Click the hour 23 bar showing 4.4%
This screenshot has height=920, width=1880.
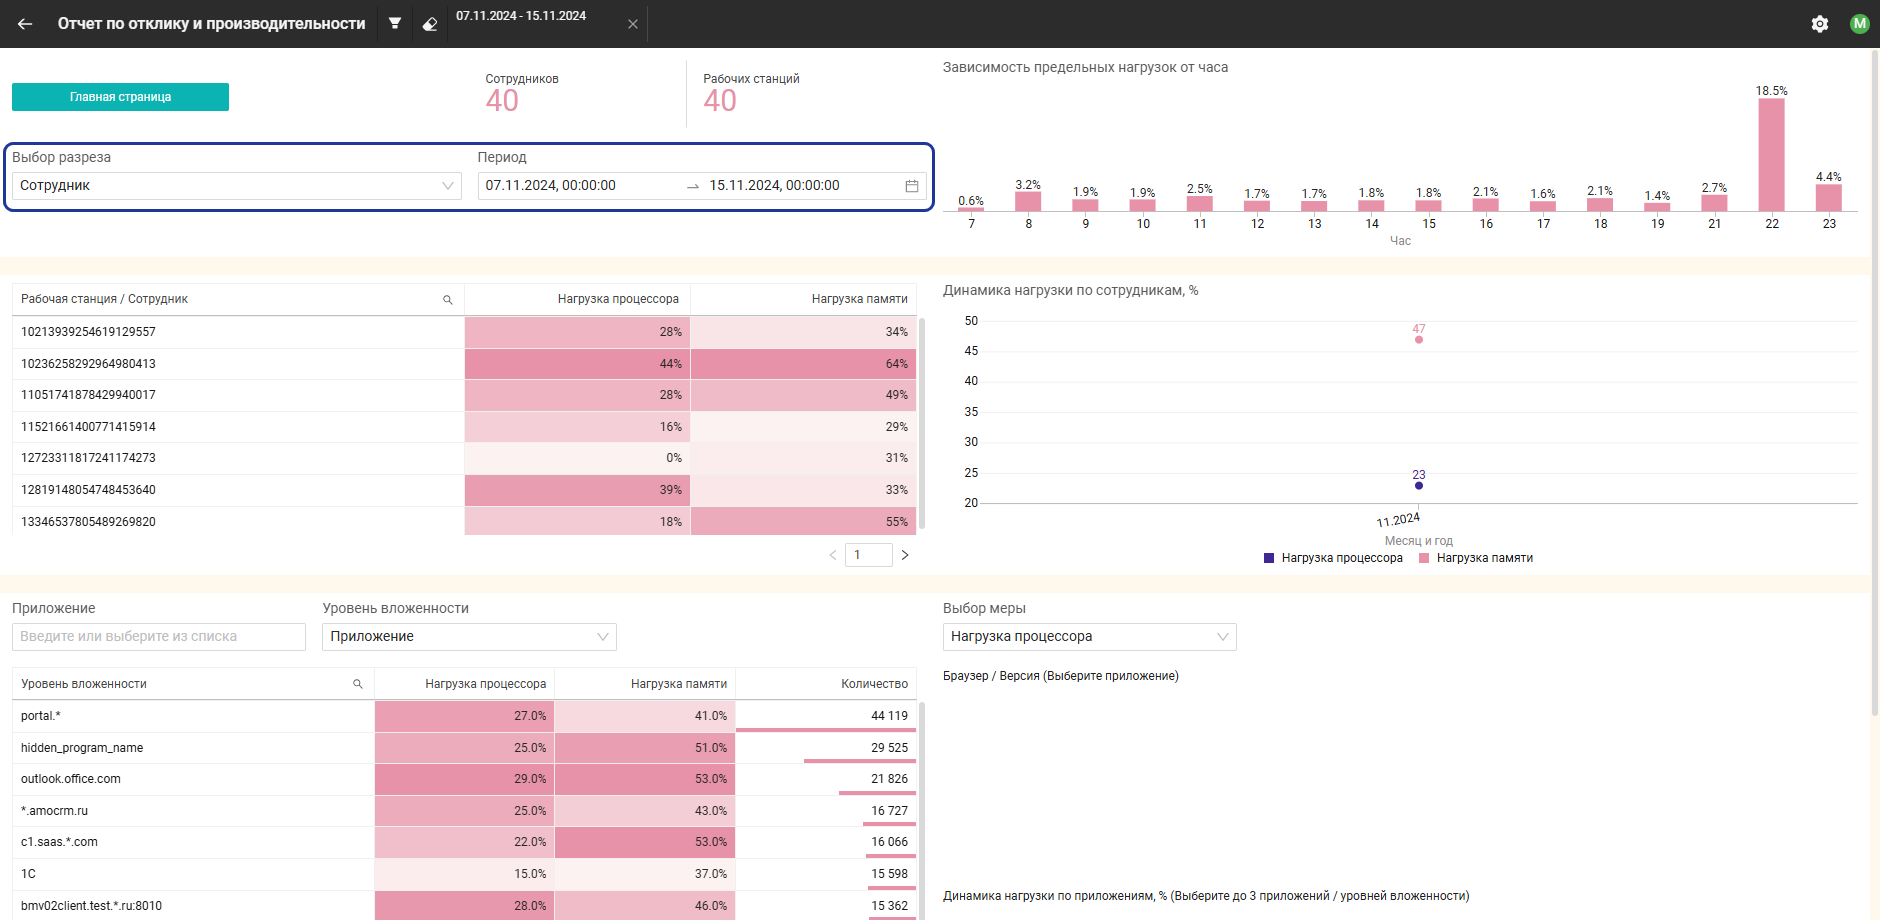pyautogui.click(x=1829, y=198)
